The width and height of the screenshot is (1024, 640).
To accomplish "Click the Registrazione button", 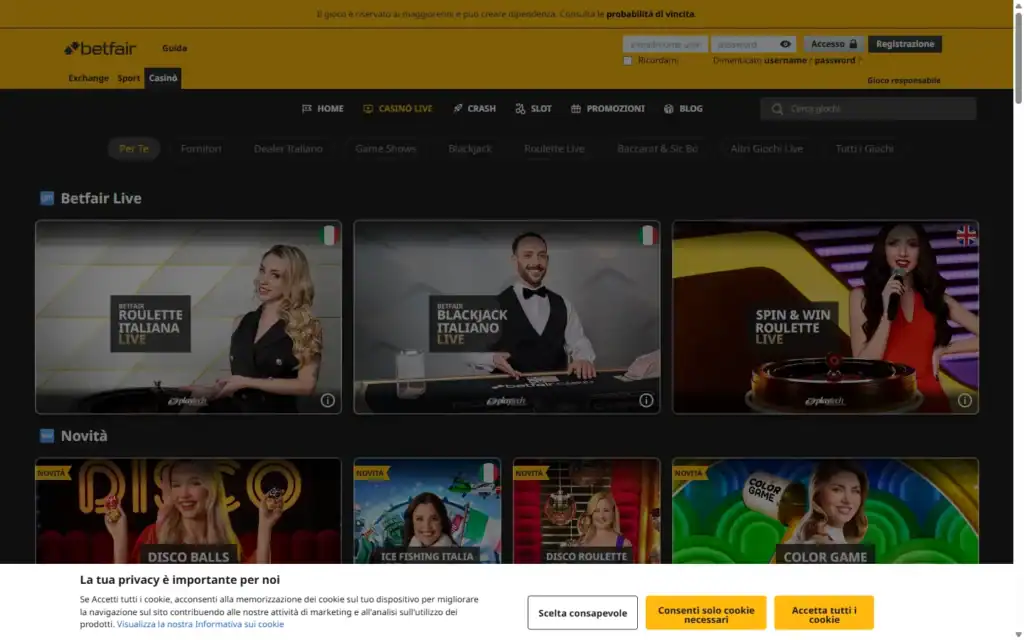I will pos(904,44).
